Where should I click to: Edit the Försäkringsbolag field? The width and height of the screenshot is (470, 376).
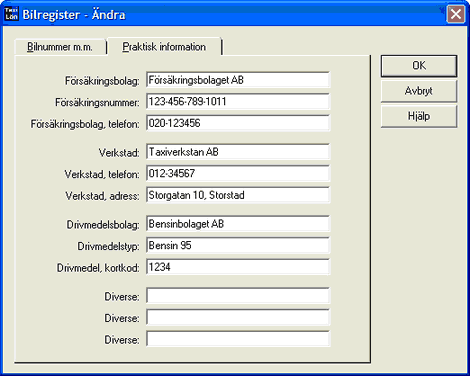[x=238, y=80]
